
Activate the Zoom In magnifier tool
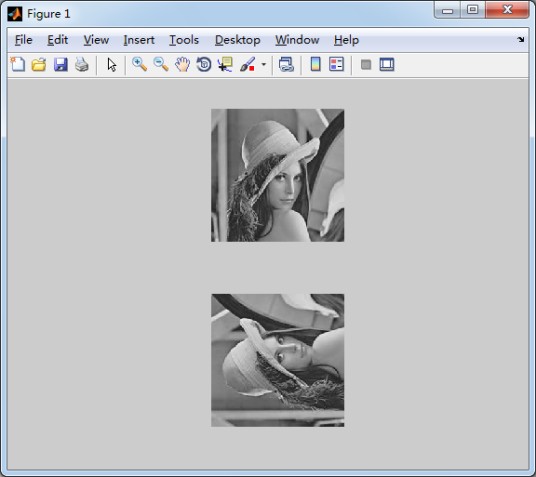[139, 64]
